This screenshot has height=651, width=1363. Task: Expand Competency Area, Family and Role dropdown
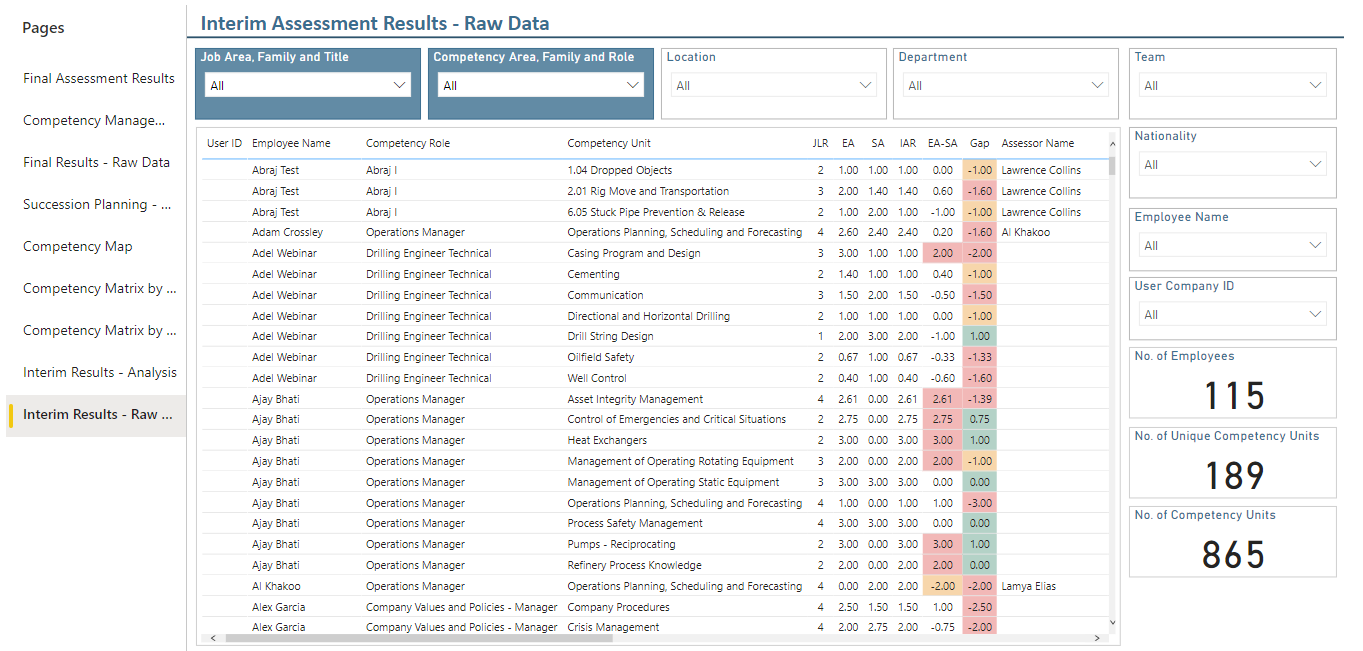pos(540,85)
